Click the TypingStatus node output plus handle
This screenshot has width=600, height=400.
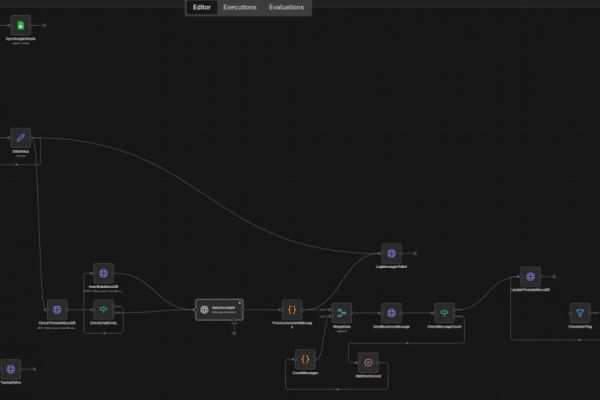(34, 369)
